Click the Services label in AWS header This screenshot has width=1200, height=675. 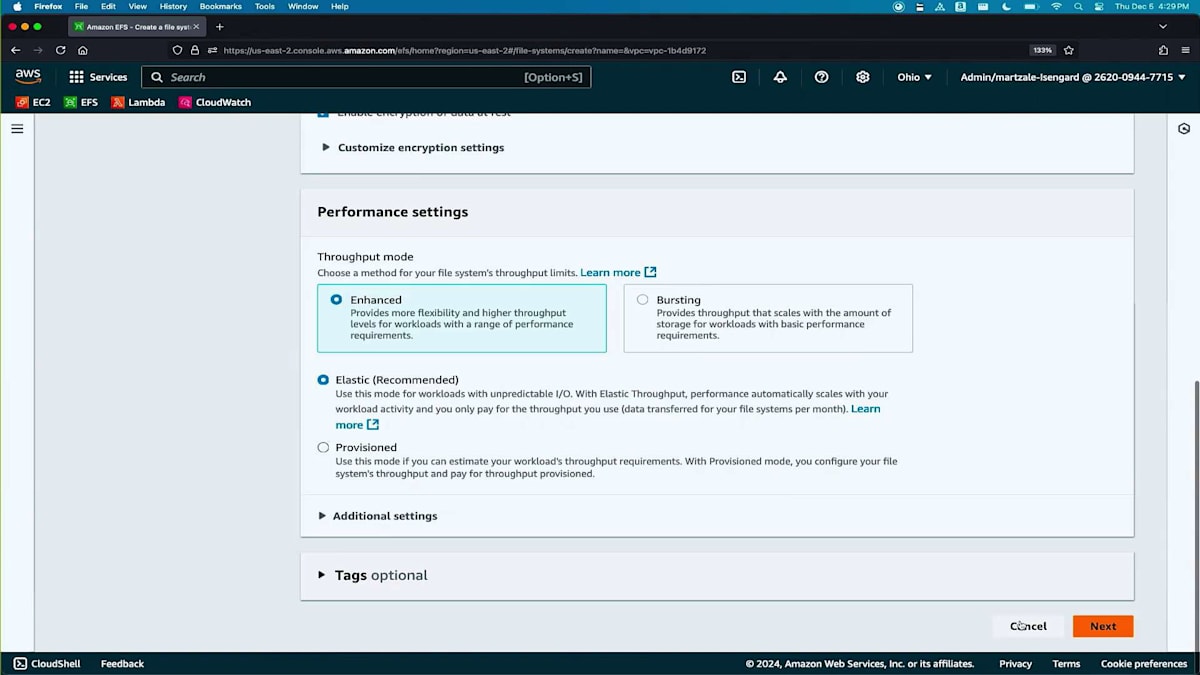[x=108, y=77]
